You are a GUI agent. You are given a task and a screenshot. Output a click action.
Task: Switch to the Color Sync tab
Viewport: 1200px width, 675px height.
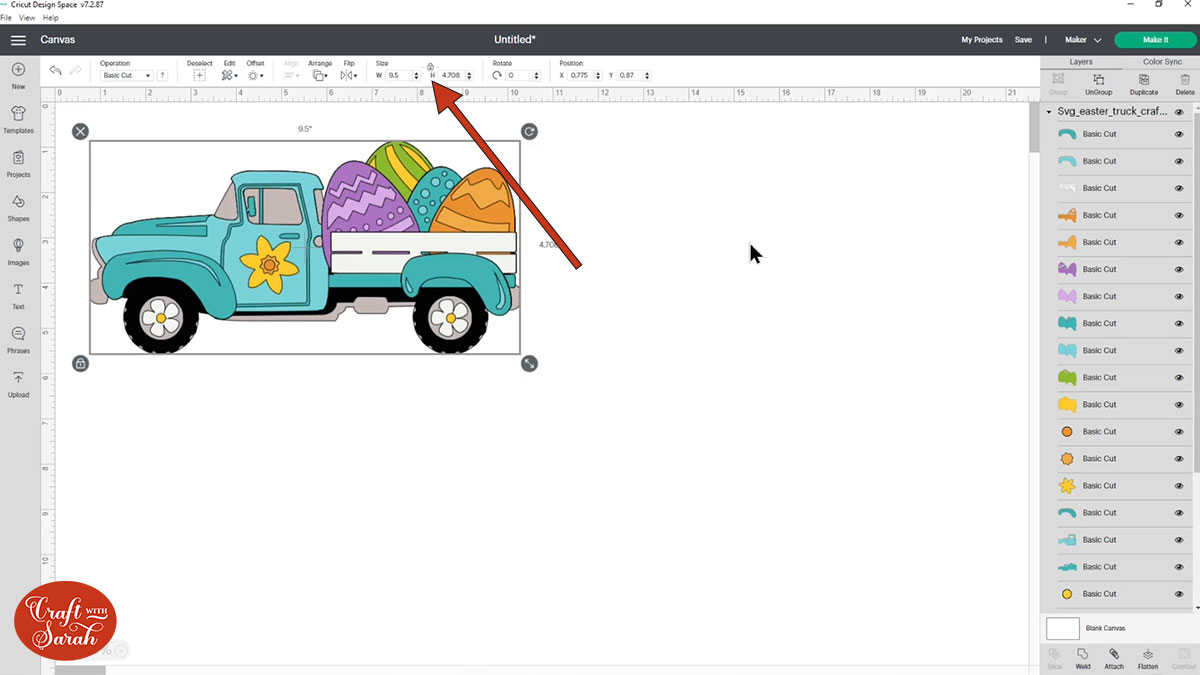tap(1162, 61)
